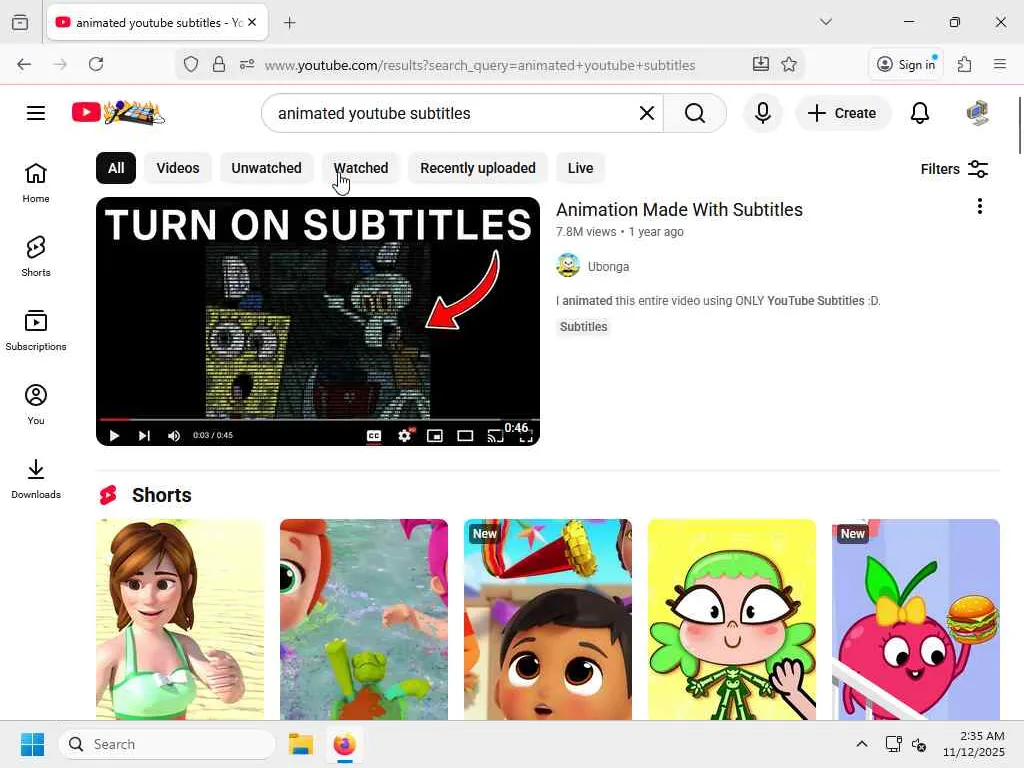Click the browser address bar URL
The image size is (1024, 768).
[x=479, y=65]
